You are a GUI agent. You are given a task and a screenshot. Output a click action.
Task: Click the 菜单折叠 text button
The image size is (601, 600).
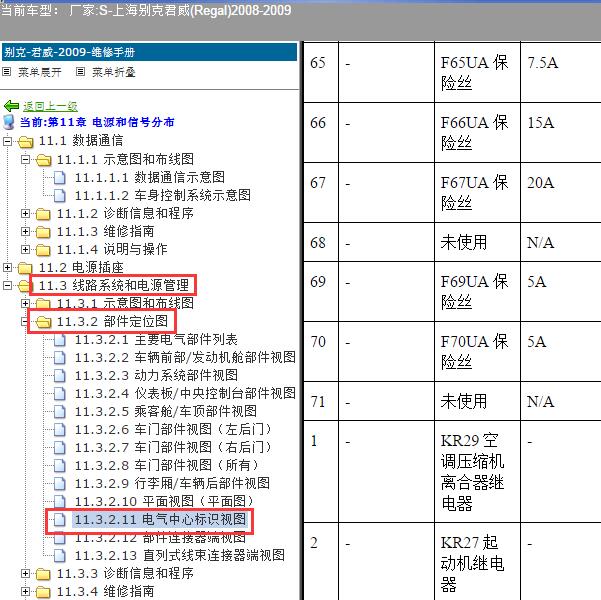(114, 72)
